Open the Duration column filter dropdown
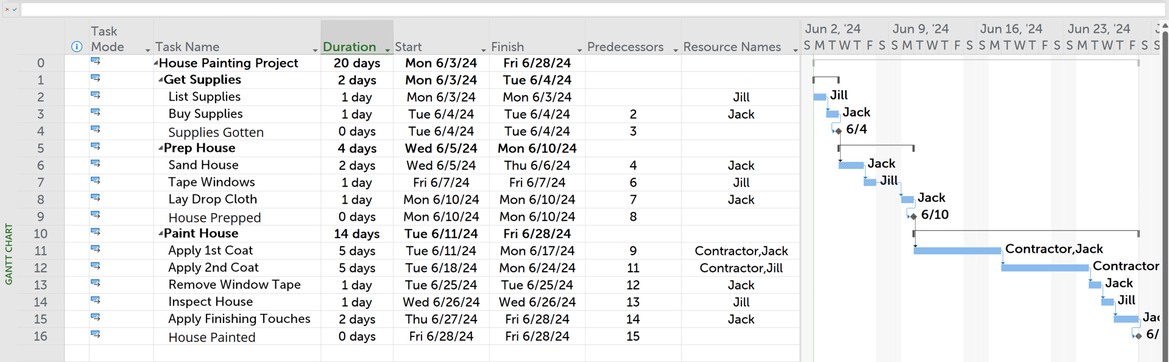 tap(387, 49)
